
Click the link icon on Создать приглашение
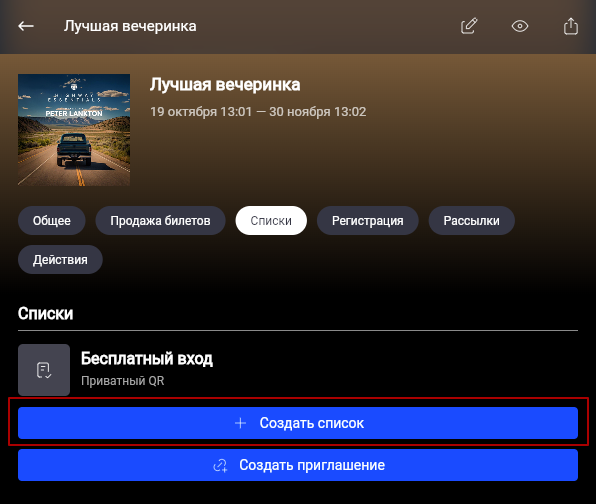pyautogui.click(x=220, y=465)
